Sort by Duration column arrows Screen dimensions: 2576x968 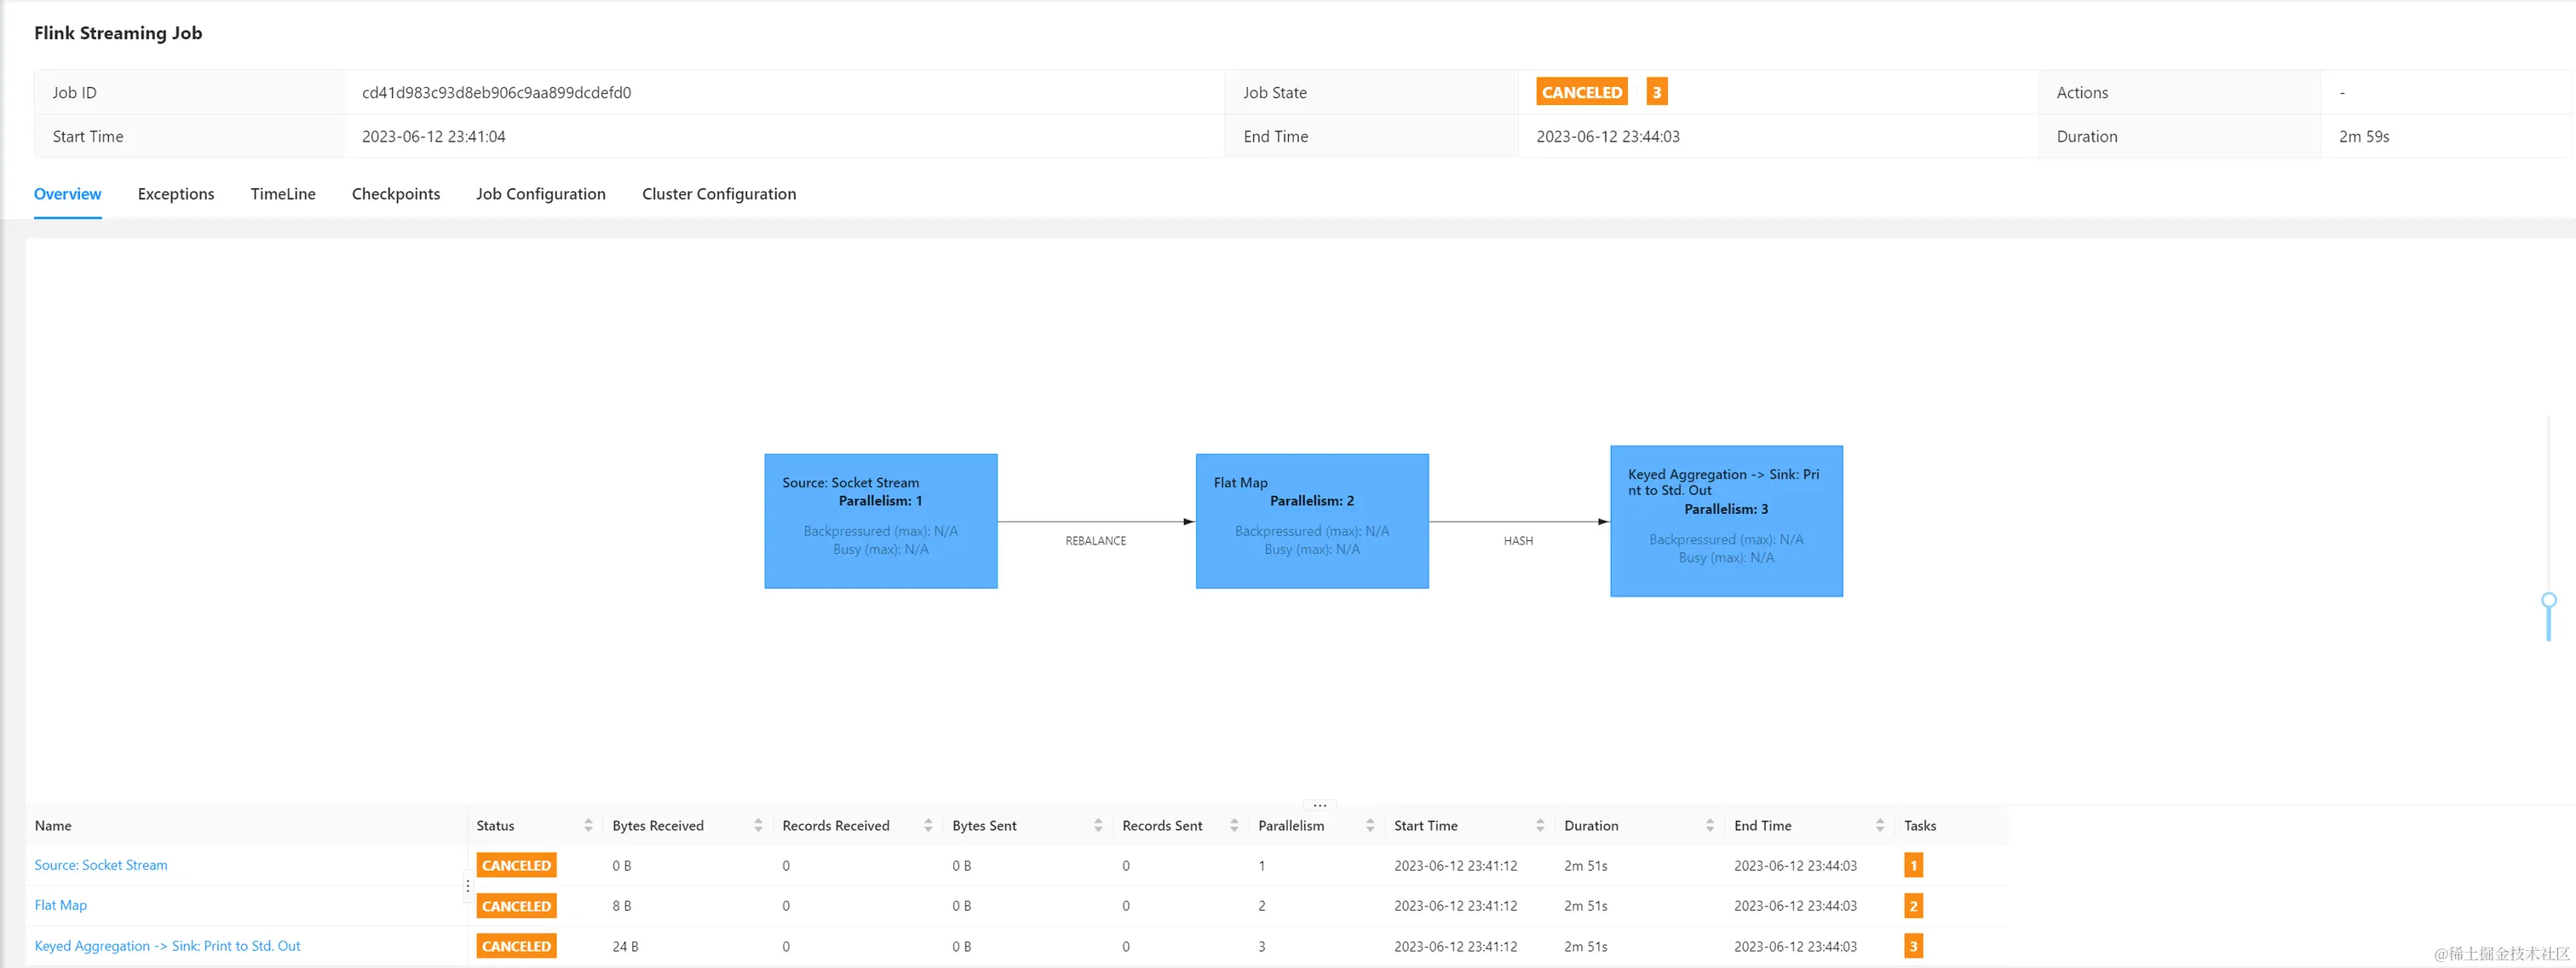tap(1710, 825)
